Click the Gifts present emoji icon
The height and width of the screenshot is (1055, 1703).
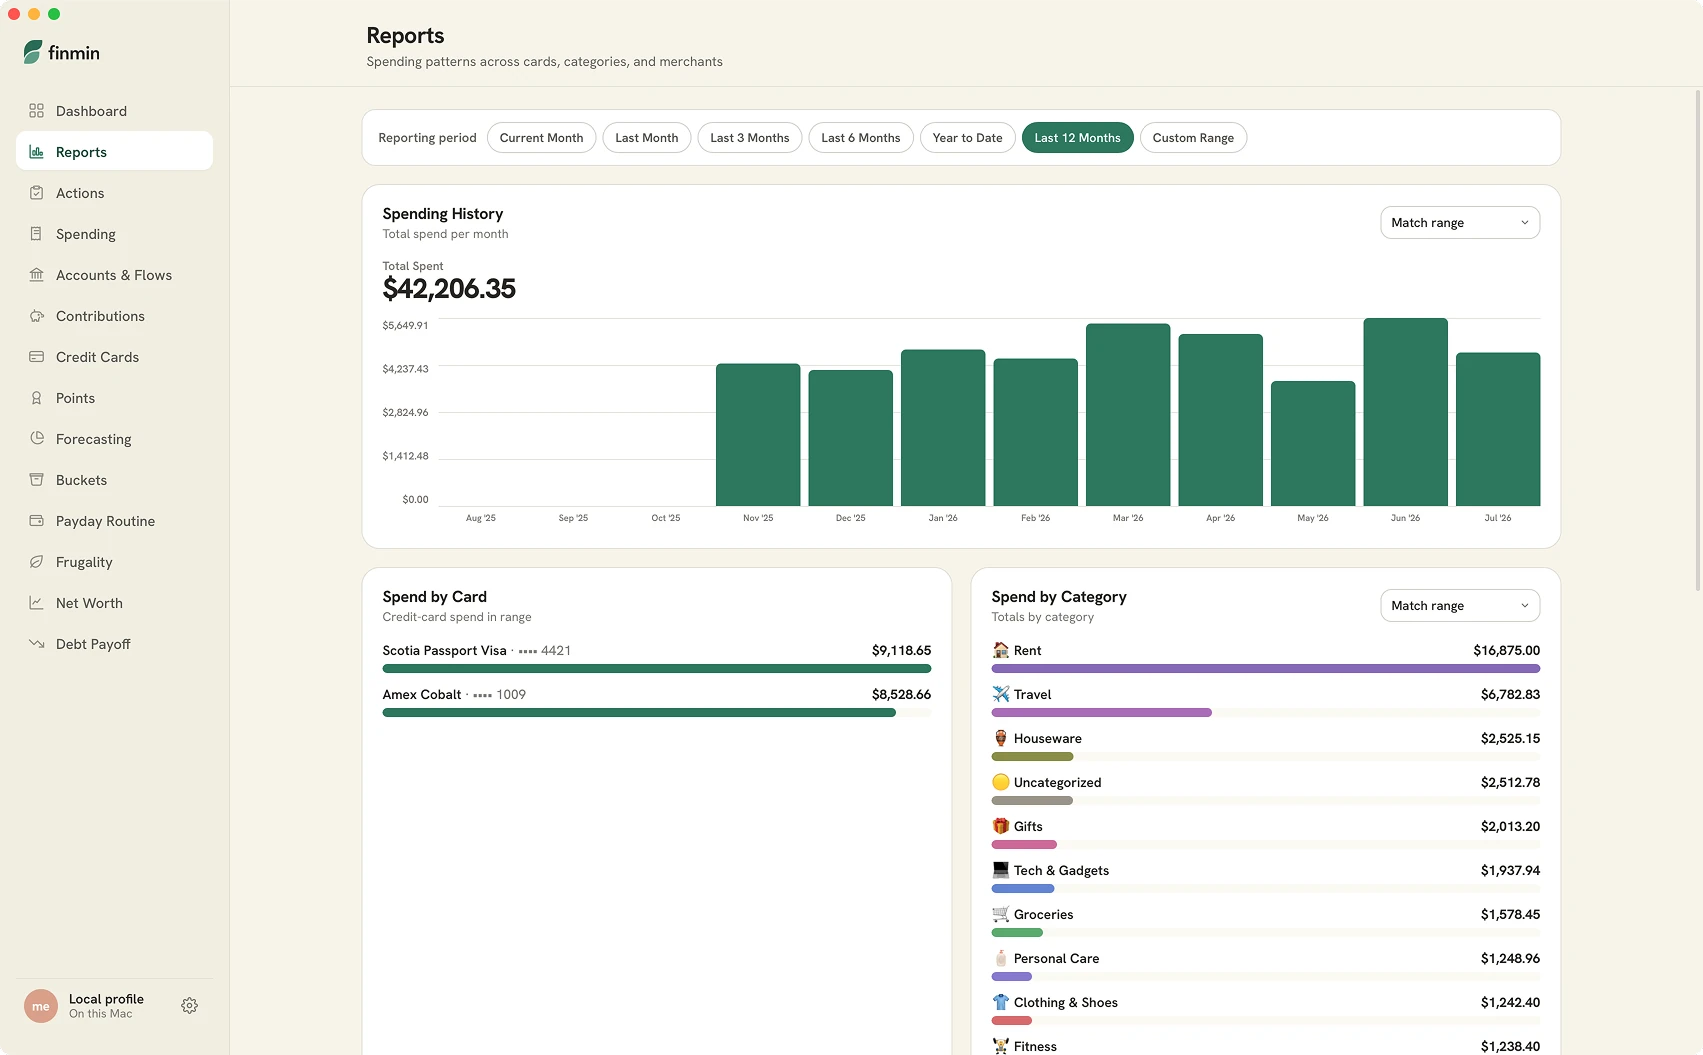[x=1000, y=826]
